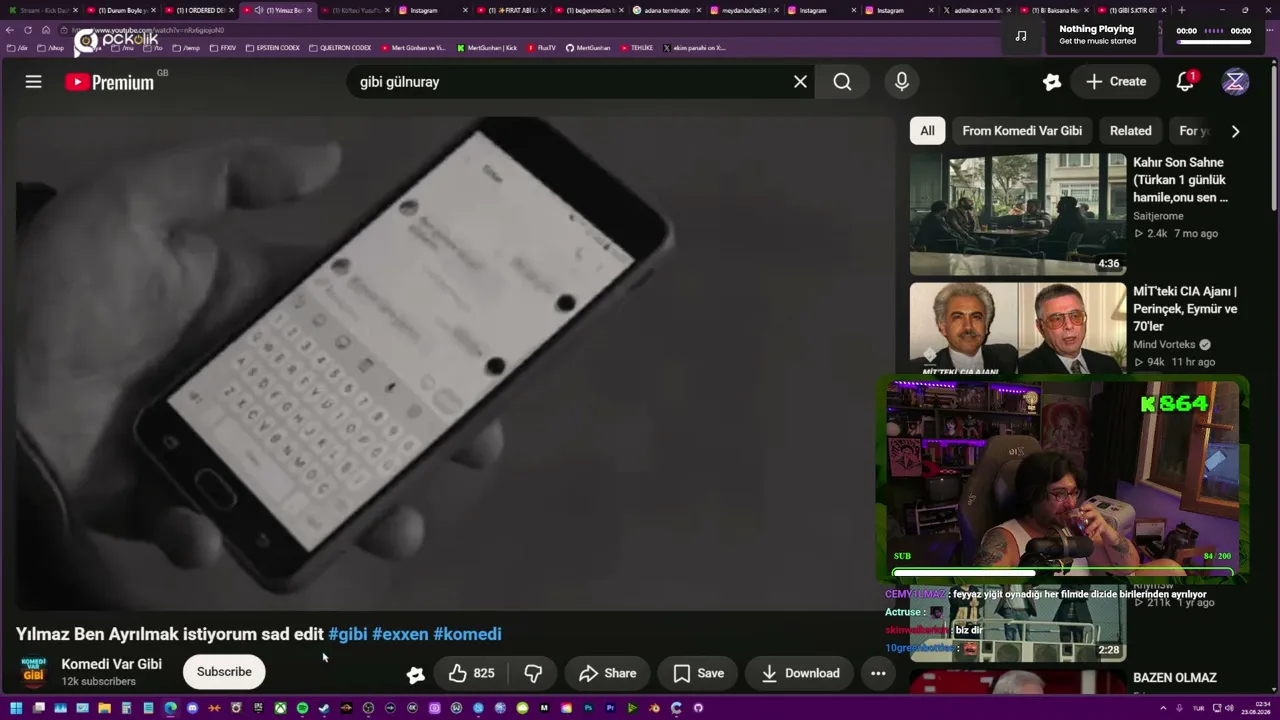1280x720 pixels.
Task: Open the Create button
Action: coord(1116,82)
